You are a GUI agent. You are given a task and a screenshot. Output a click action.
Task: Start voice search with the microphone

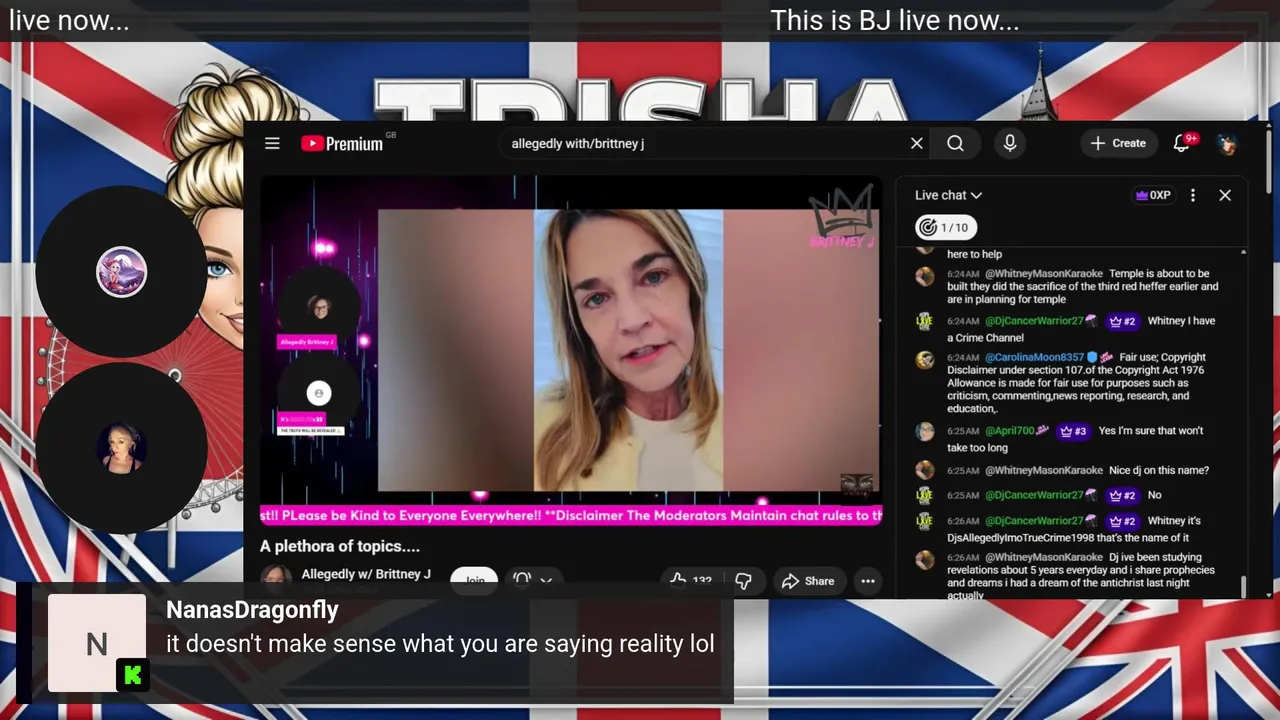tap(1010, 143)
